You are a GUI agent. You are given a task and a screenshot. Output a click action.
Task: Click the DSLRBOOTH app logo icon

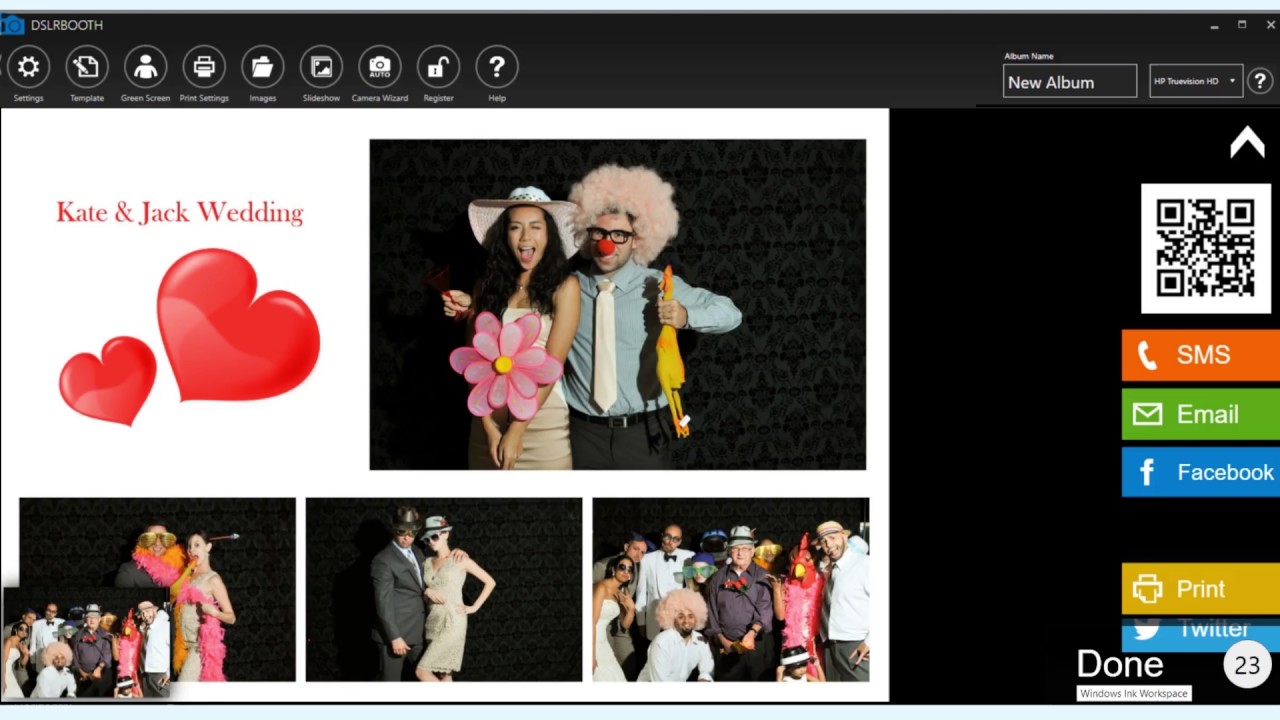12,25
